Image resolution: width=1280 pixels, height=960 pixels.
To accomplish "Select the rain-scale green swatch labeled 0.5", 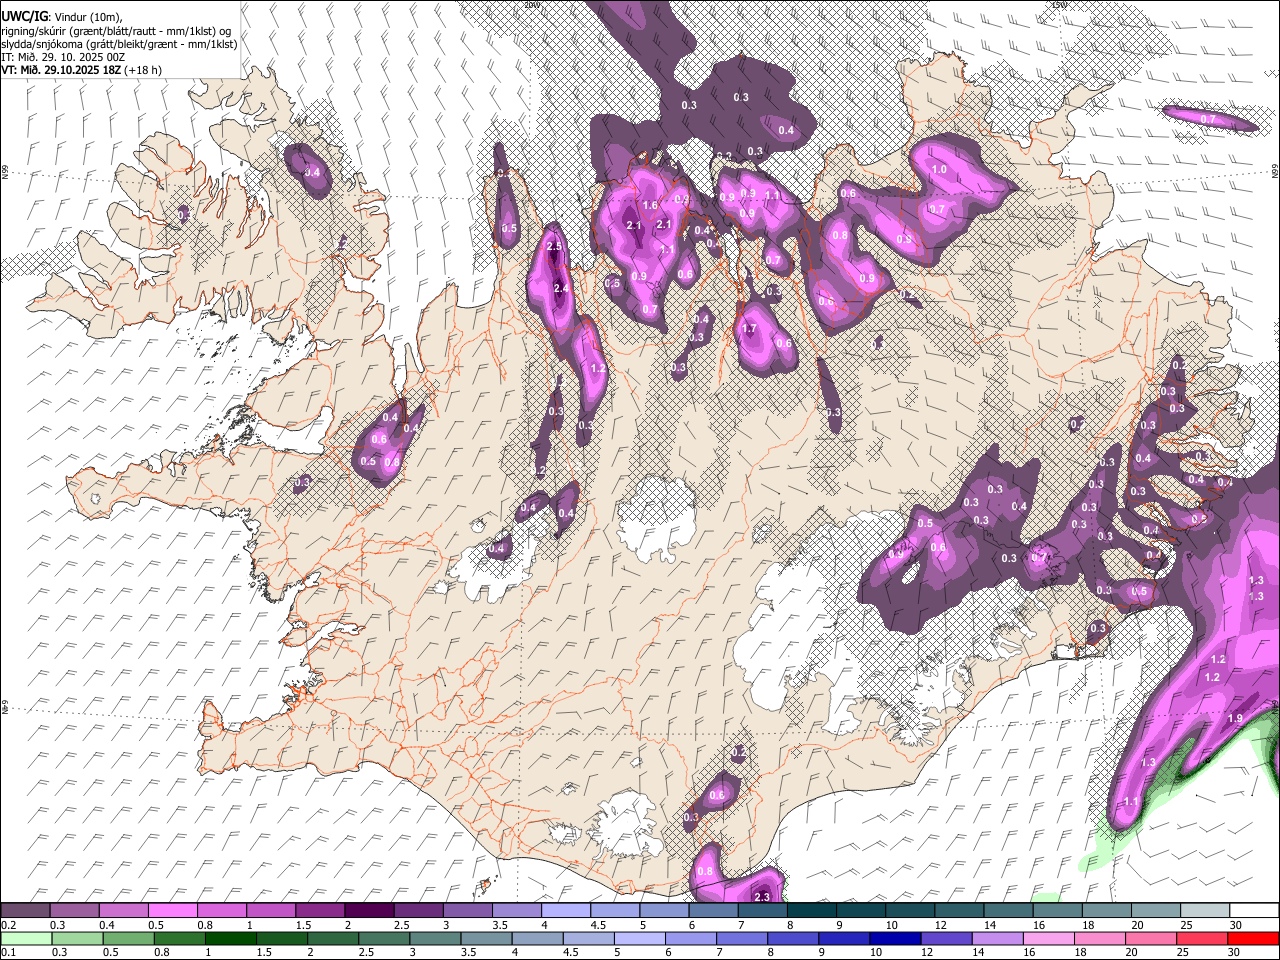I will 128,938.
